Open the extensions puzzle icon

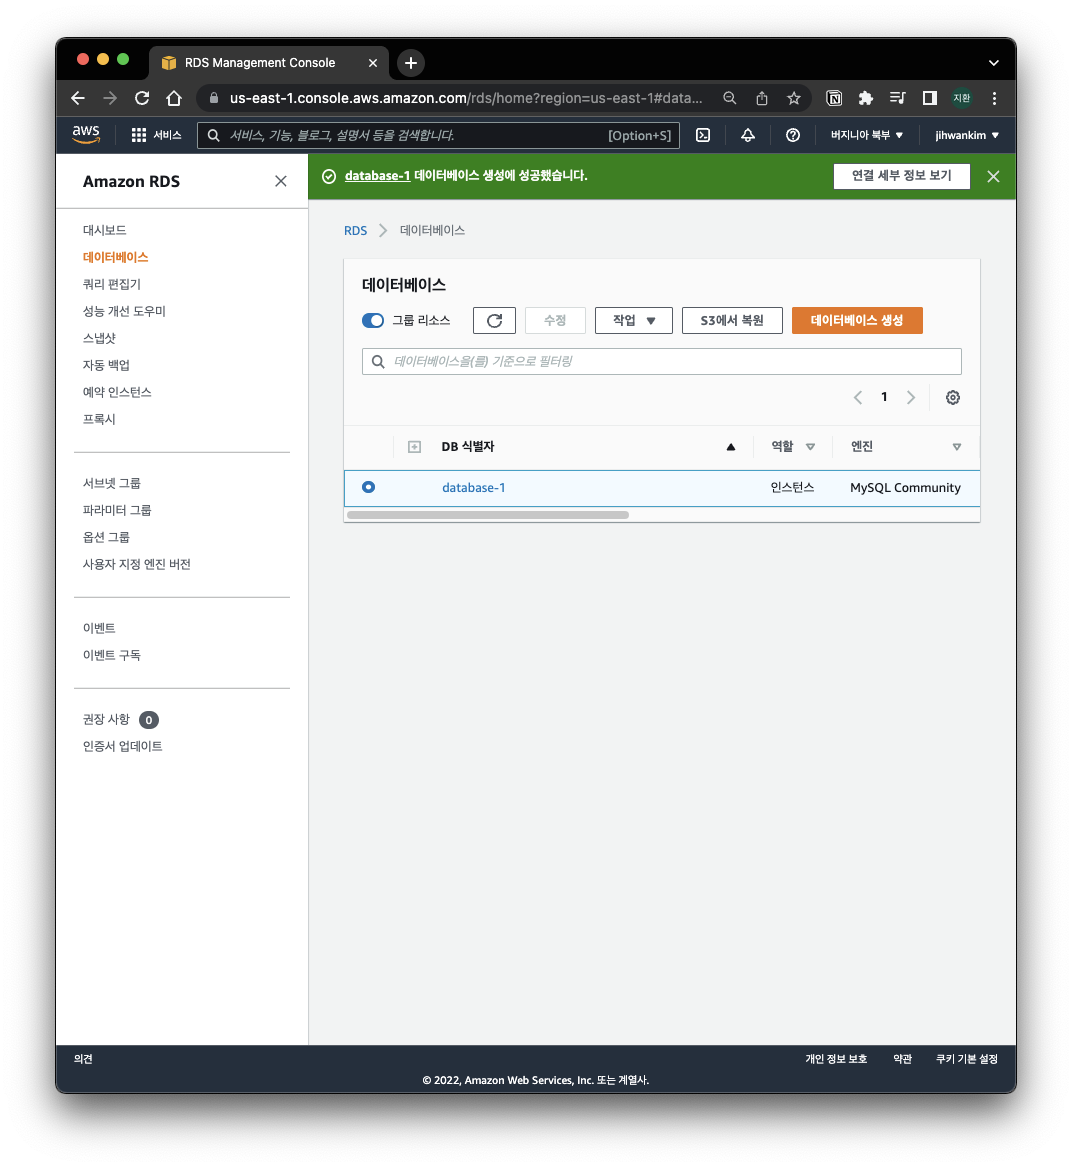click(x=866, y=98)
